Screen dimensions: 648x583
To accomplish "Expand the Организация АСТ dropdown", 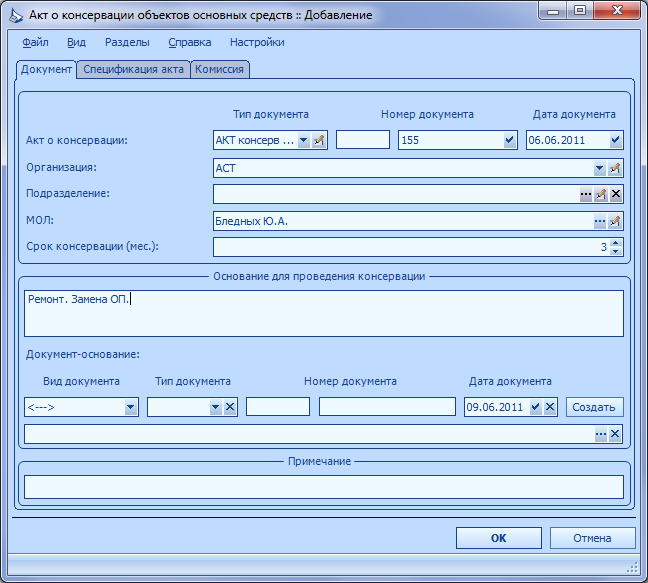I will click(600, 168).
